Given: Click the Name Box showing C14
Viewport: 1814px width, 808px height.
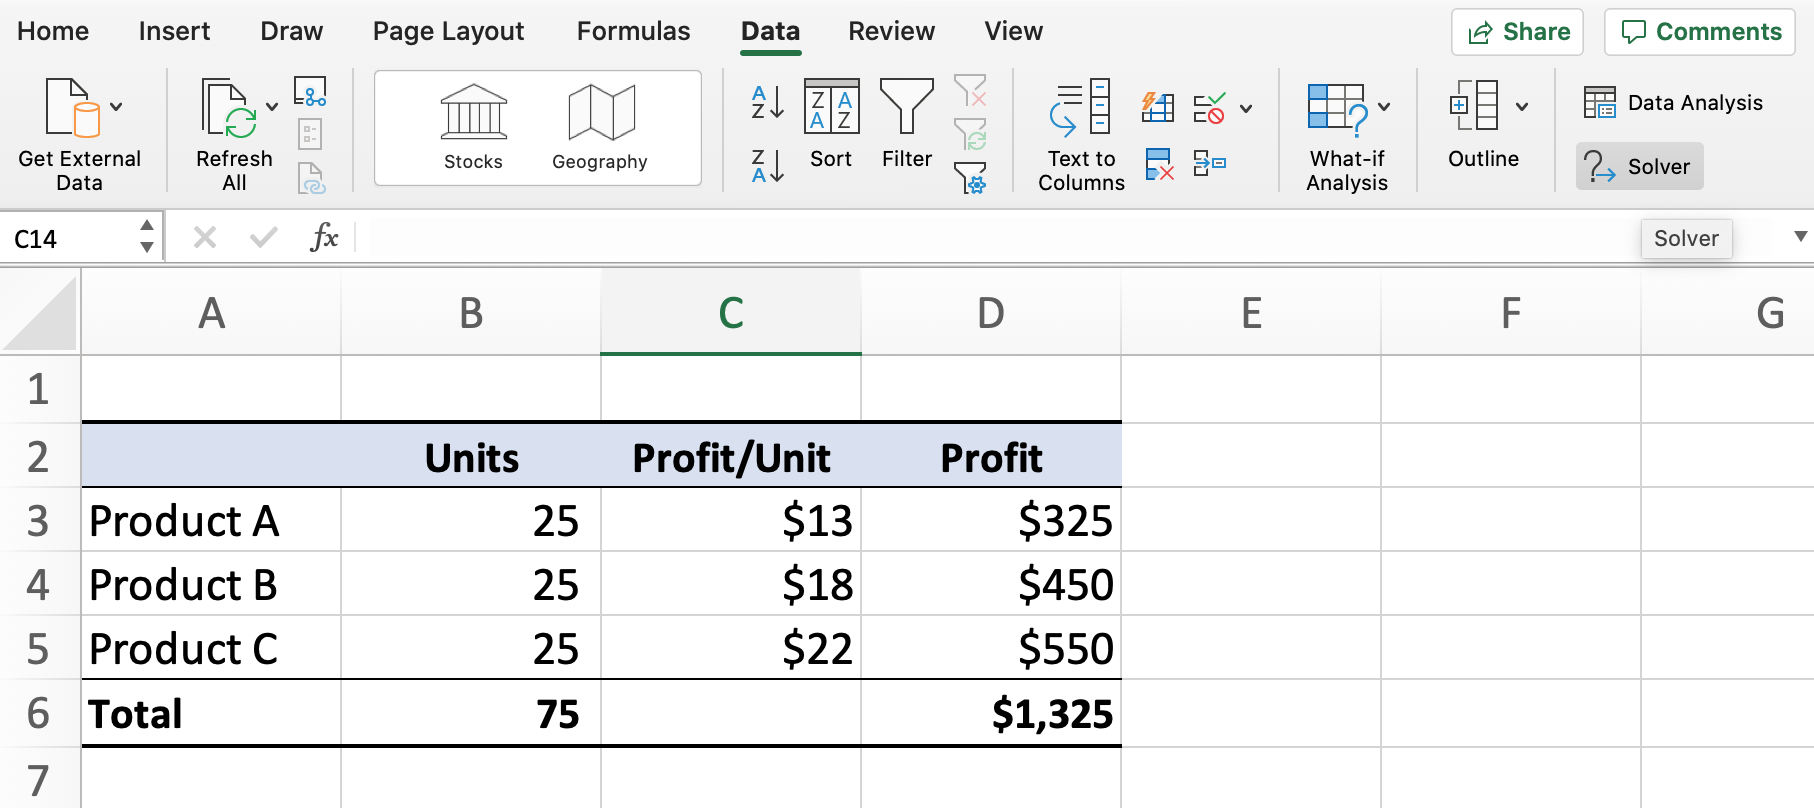Looking at the screenshot, I should 70,238.
